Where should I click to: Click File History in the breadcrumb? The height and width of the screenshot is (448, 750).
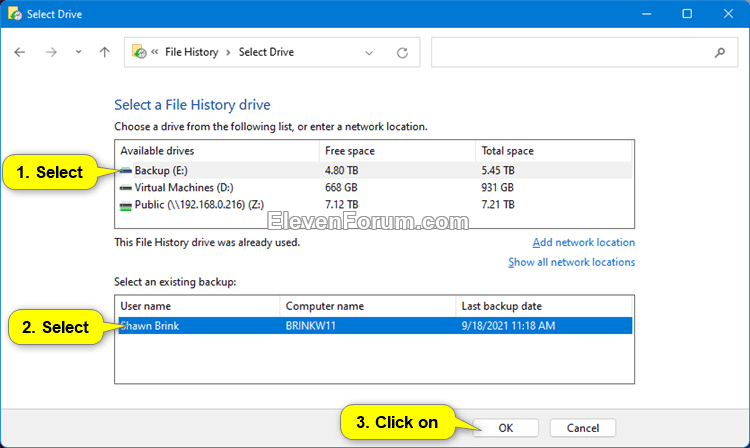coord(191,52)
